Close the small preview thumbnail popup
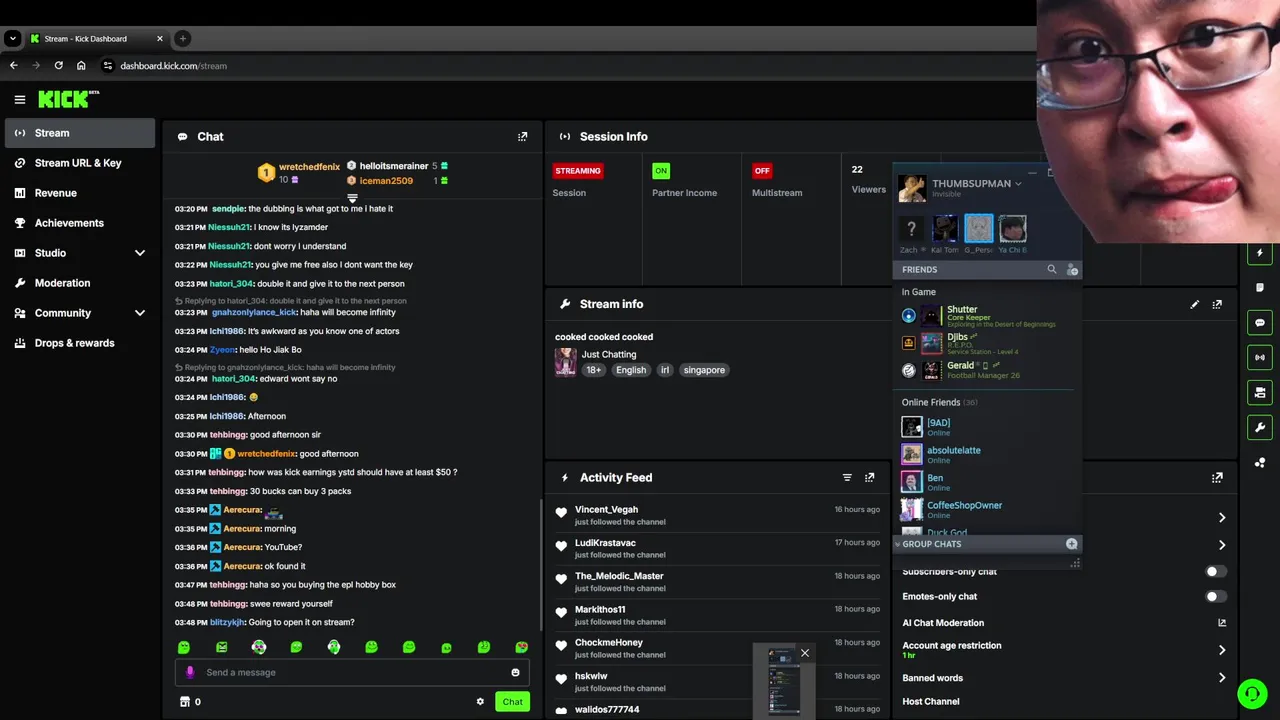The height and width of the screenshot is (720, 1280). [x=804, y=653]
